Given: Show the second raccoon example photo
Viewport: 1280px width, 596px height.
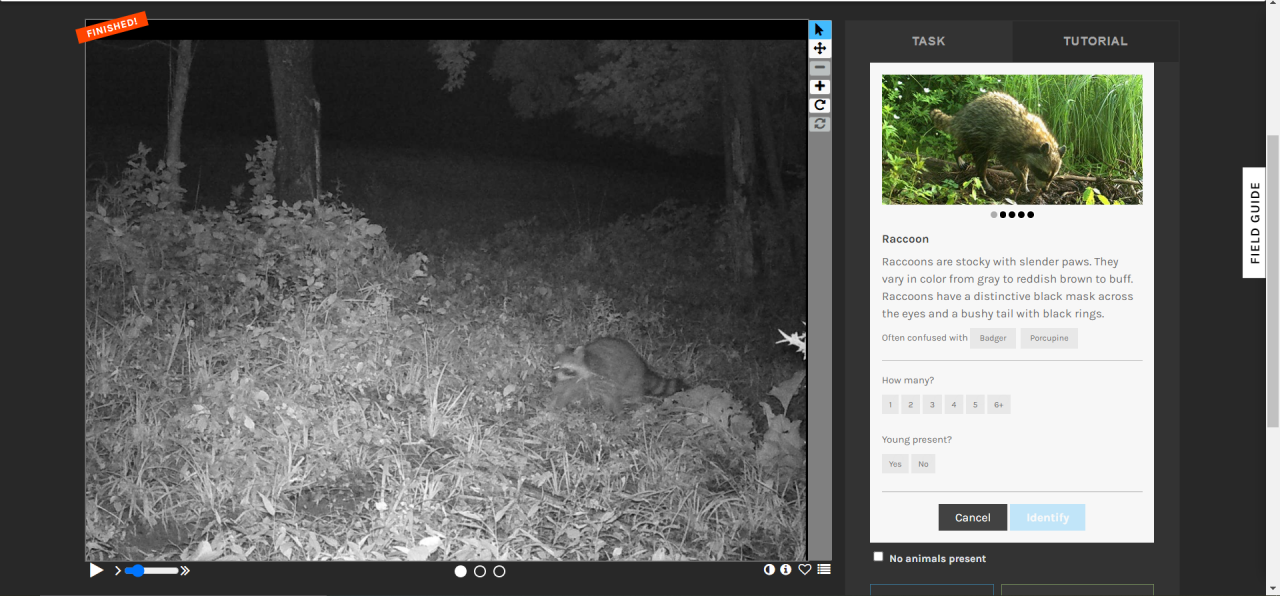Looking at the screenshot, I should 1003,214.
